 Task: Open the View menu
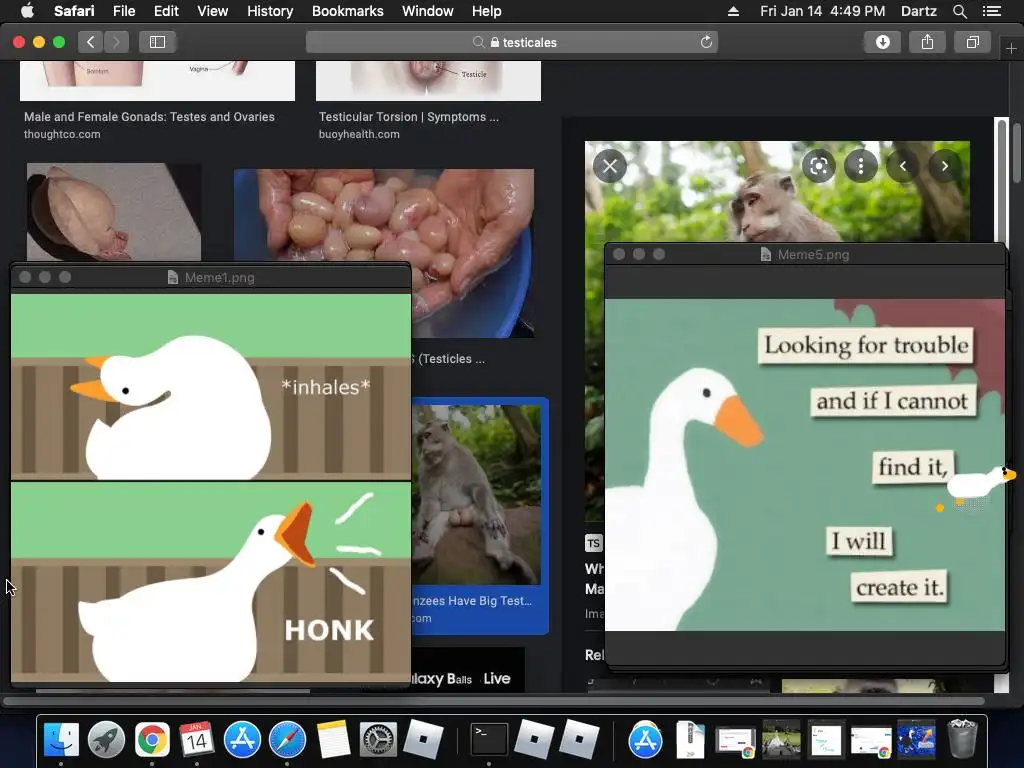coord(212,11)
